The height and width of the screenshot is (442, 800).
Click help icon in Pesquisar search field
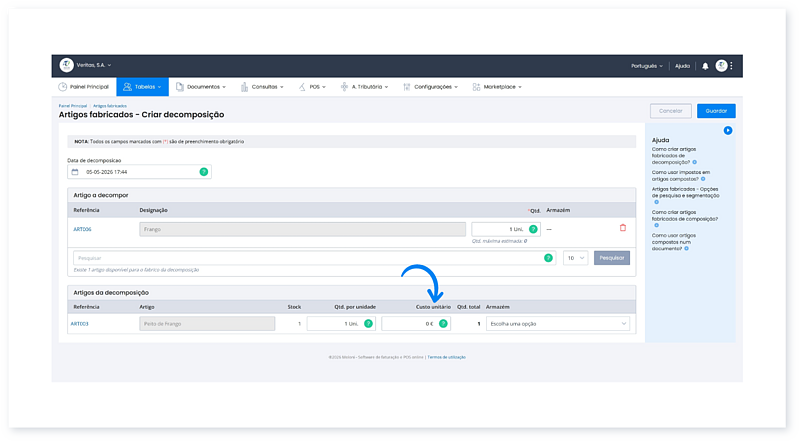point(548,258)
